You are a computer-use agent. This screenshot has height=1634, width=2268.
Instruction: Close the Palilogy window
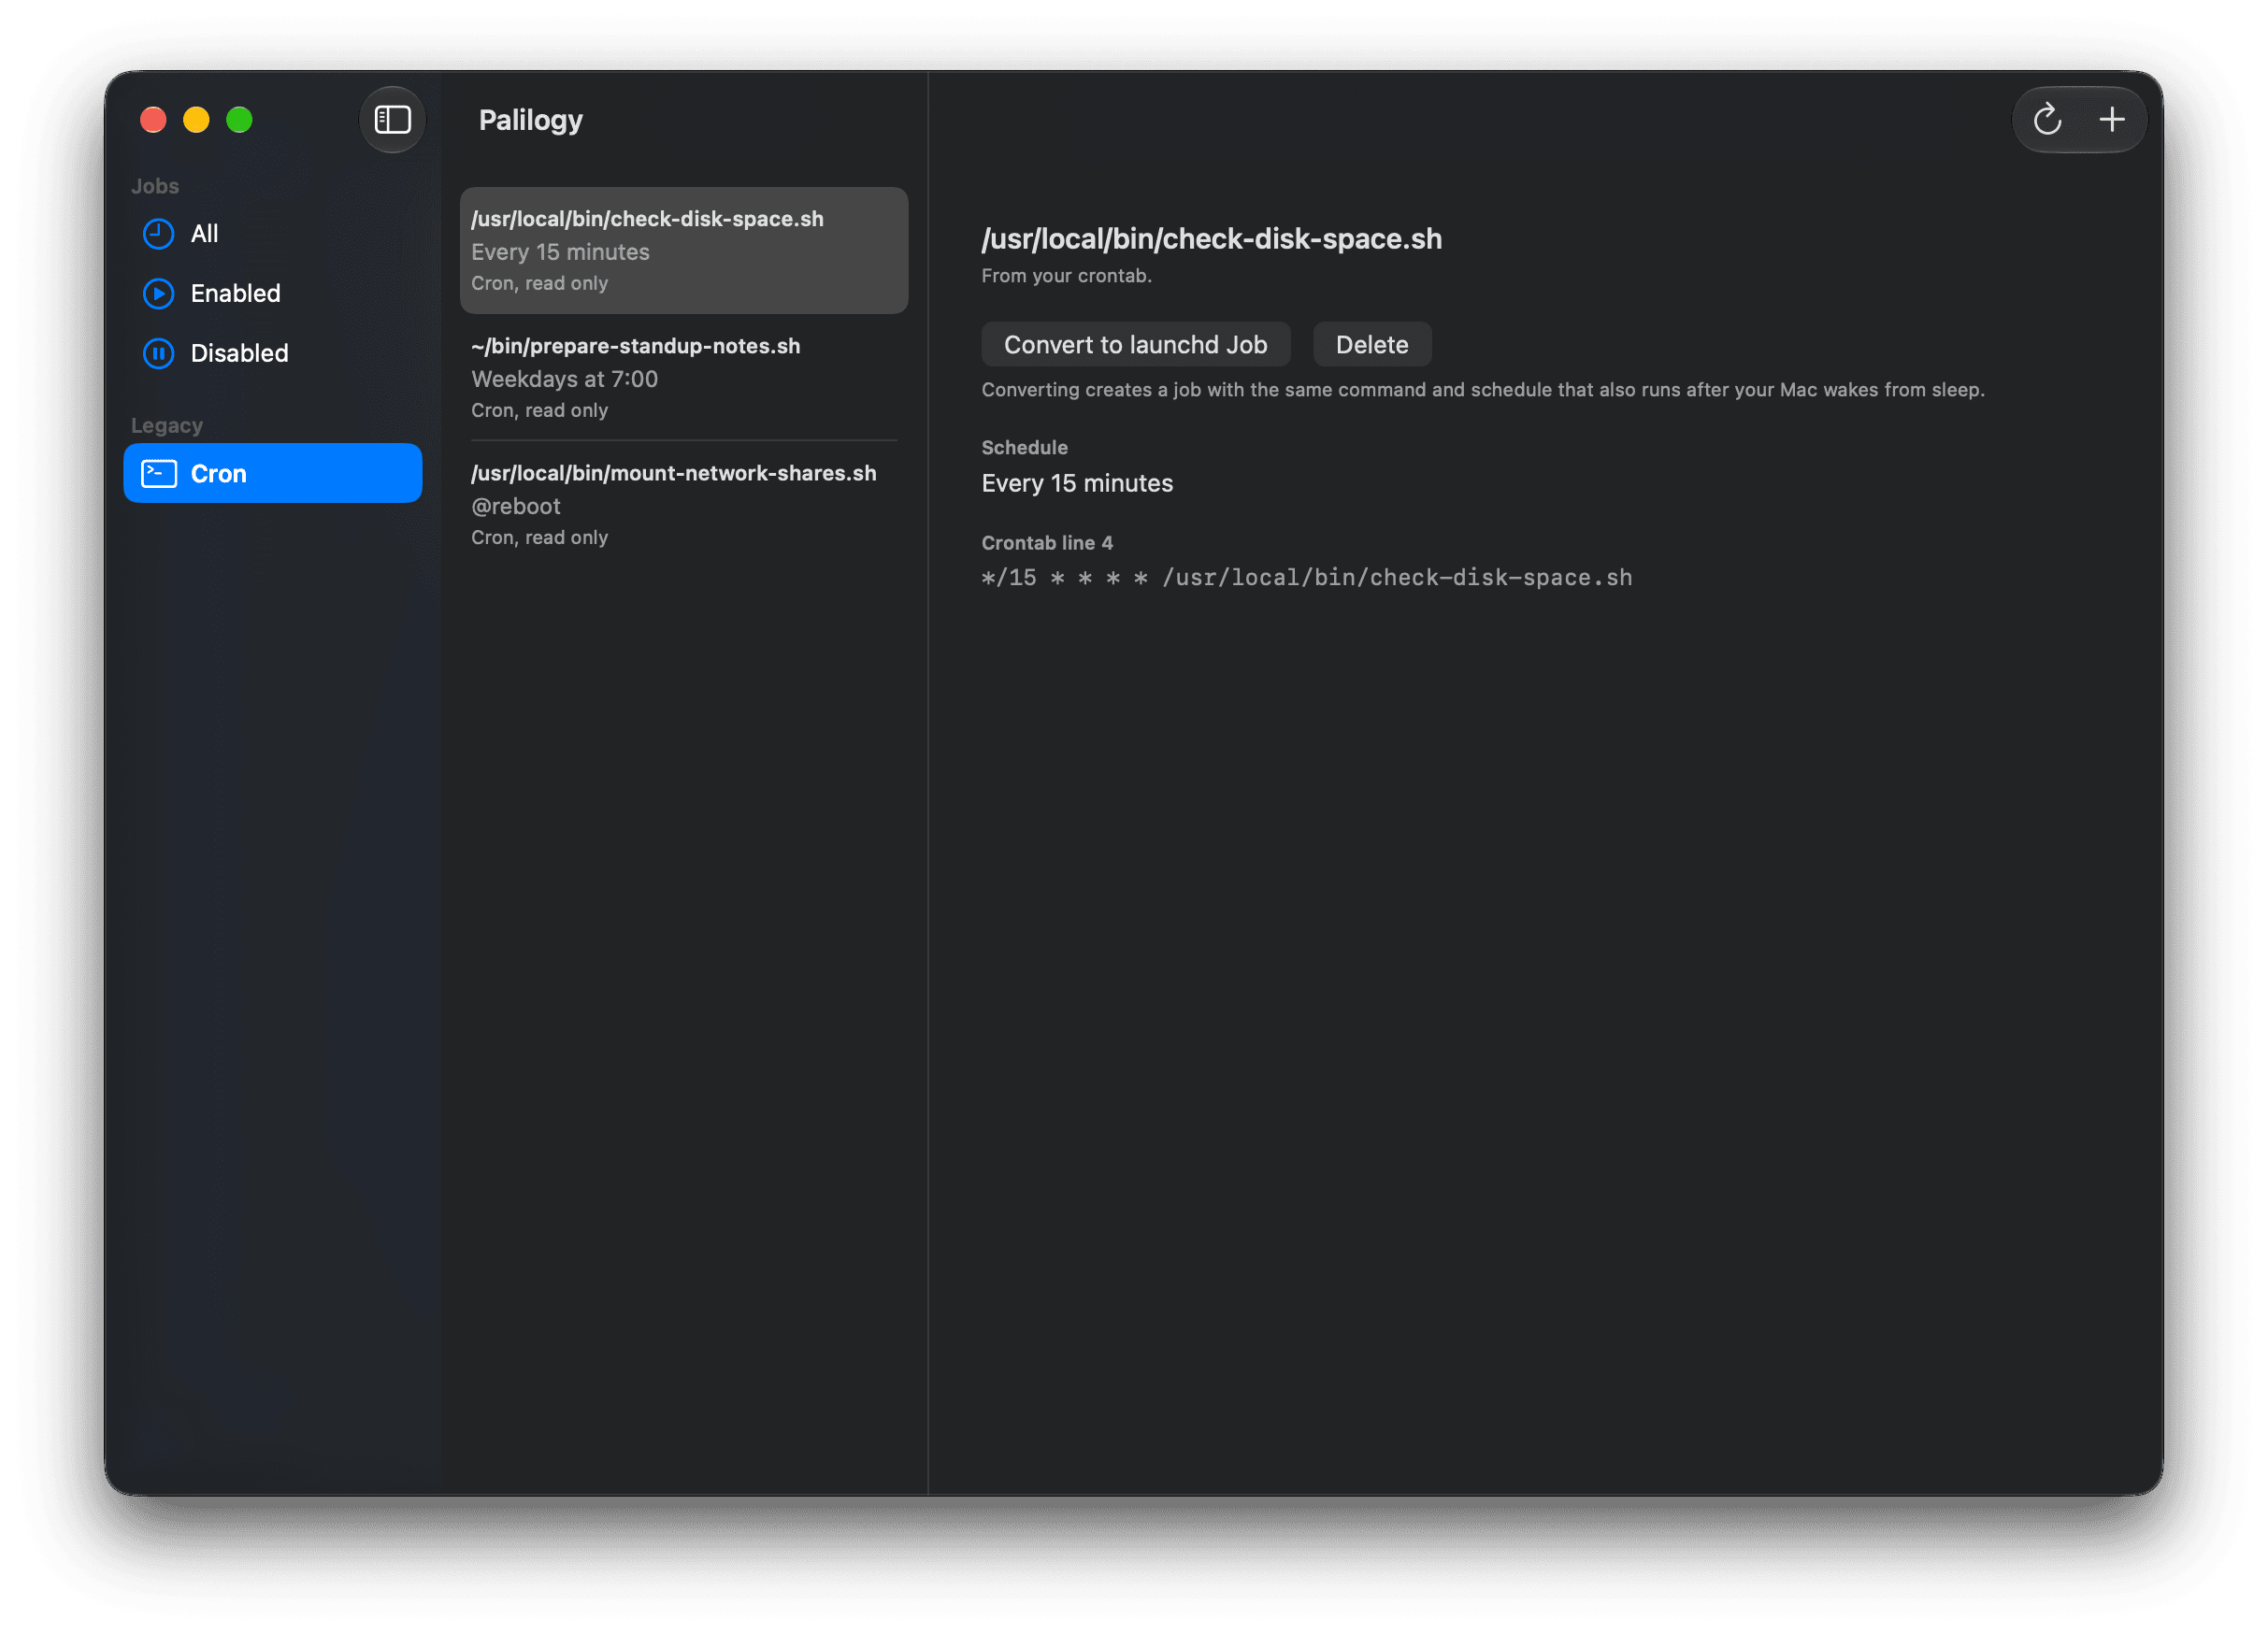153,120
